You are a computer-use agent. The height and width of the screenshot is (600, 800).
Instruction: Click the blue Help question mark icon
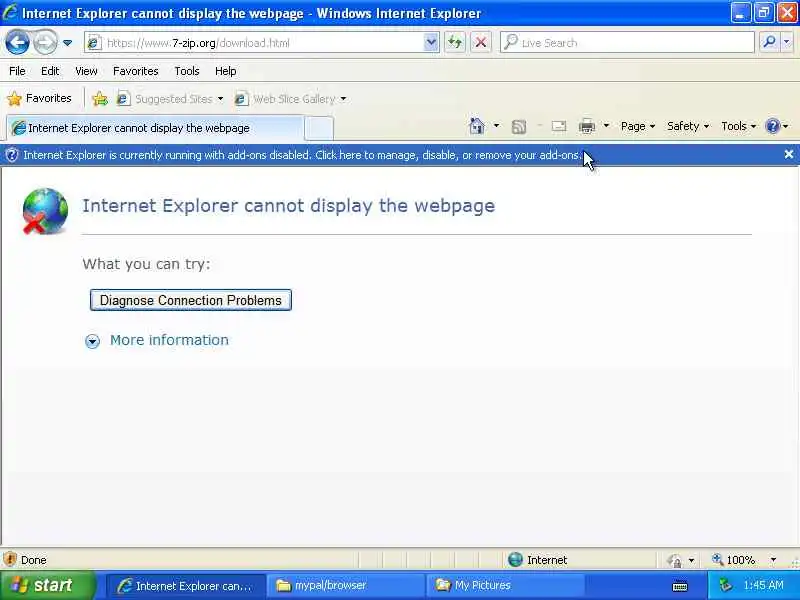click(x=773, y=126)
